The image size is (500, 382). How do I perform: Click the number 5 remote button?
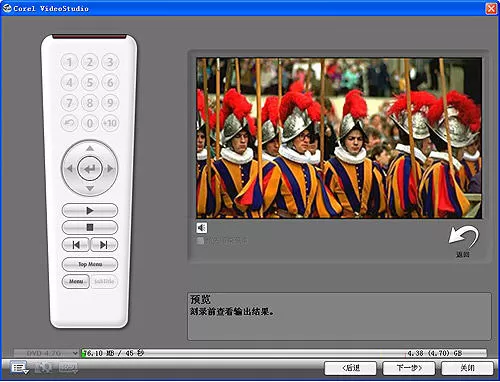coord(90,82)
